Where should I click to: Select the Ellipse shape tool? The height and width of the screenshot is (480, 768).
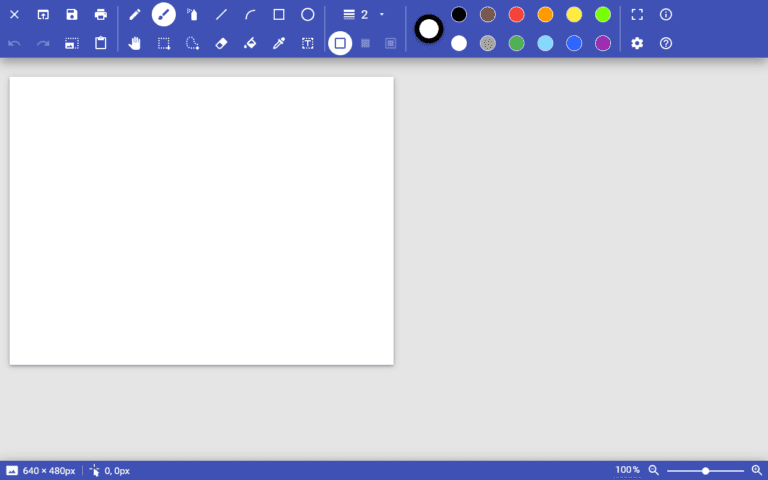coord(308,15)
